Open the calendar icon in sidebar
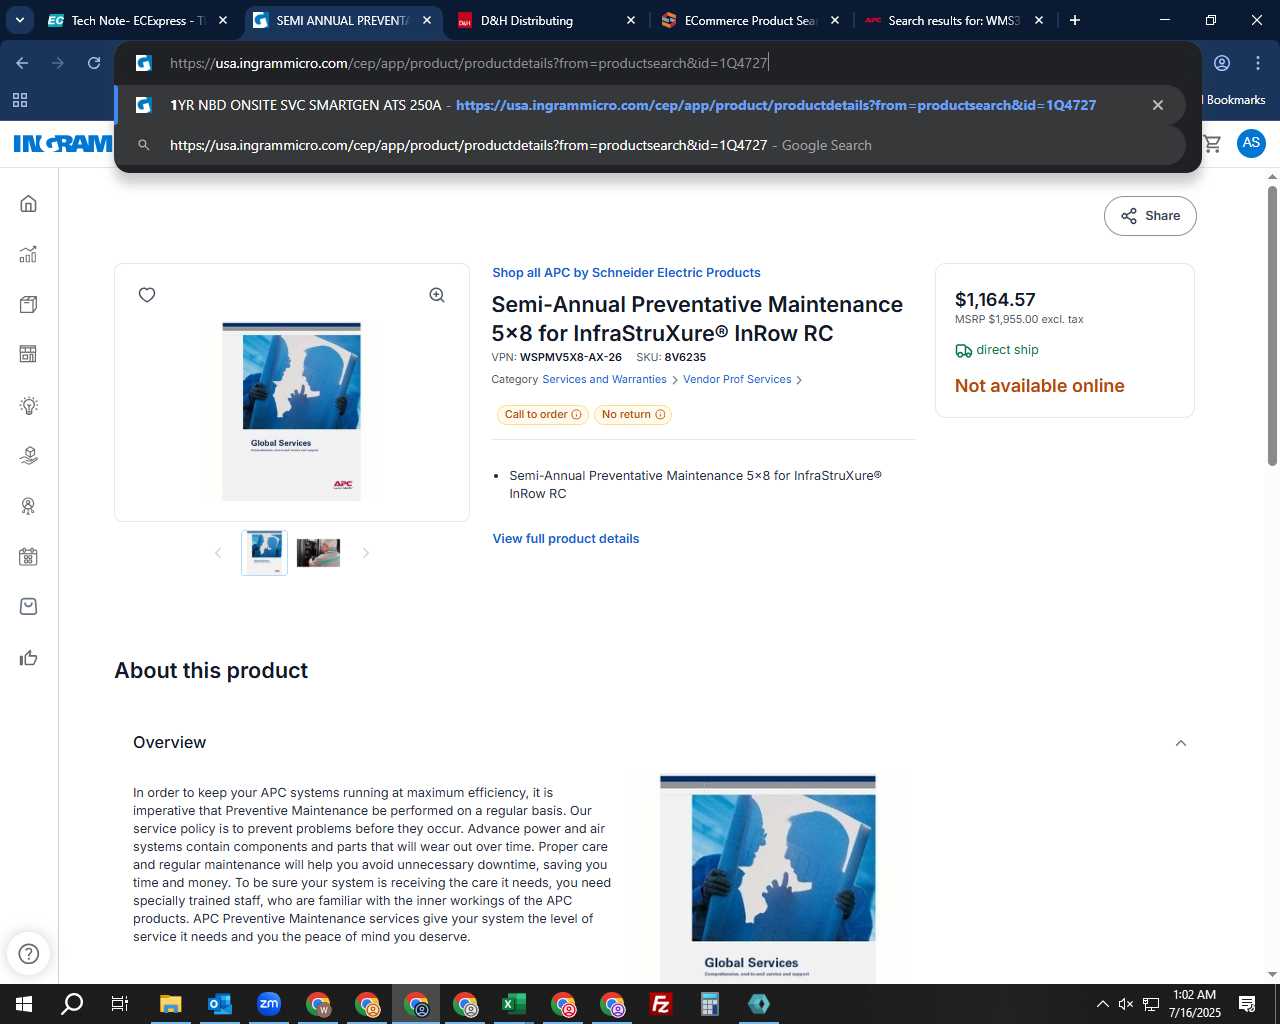The height and width of the screenshot is (1024, 1280). point(28,557)
